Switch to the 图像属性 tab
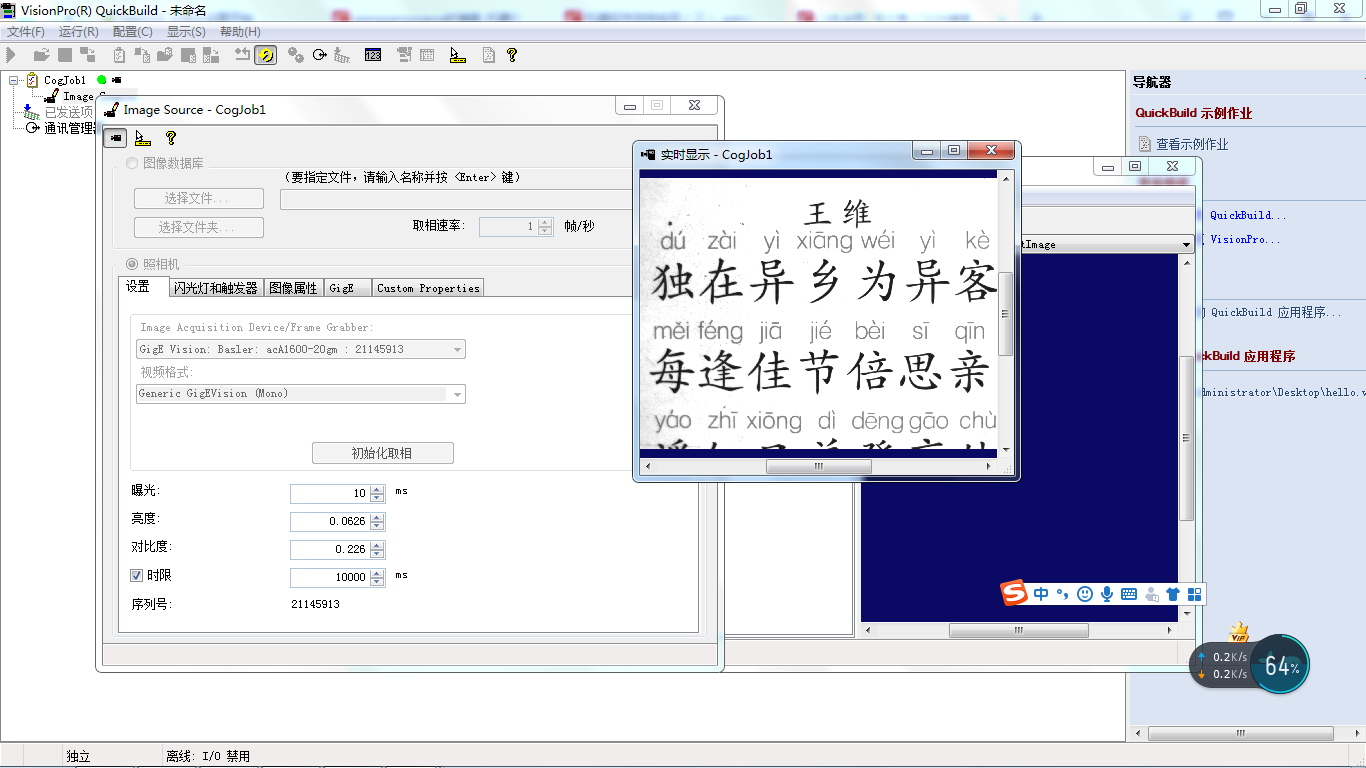Viewport: 1366px width, 768px height. pos(293,288)
